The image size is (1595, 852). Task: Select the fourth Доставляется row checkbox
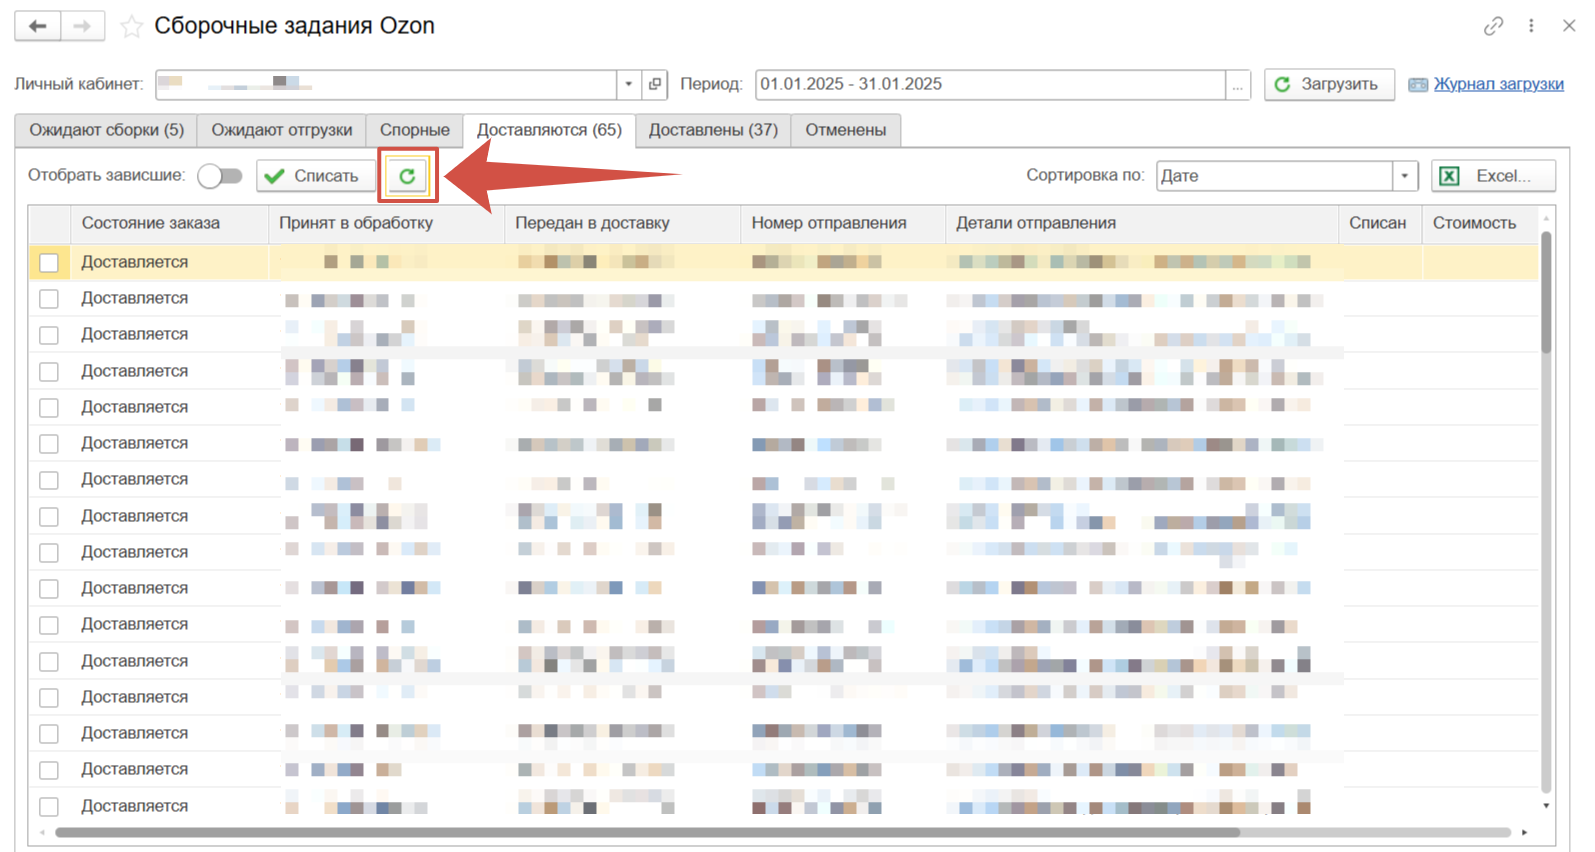(x=49, y=372)
